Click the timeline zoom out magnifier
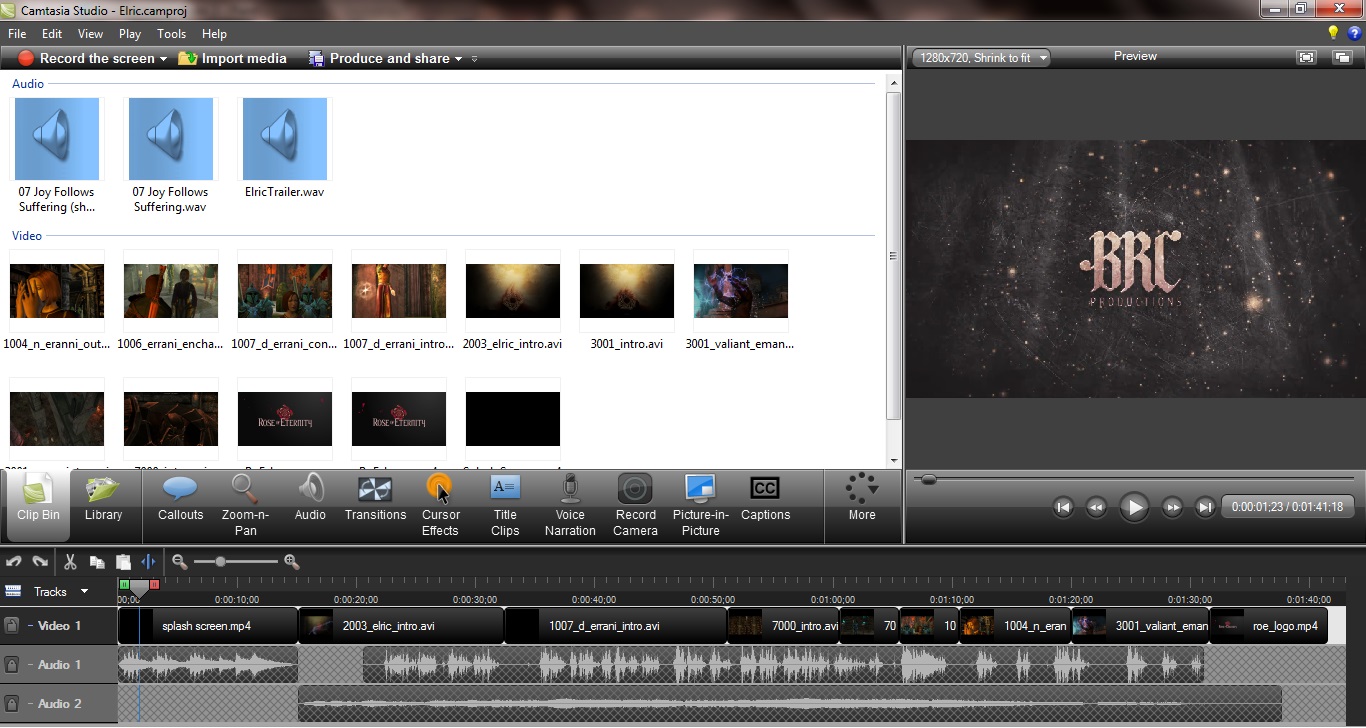 180,562
